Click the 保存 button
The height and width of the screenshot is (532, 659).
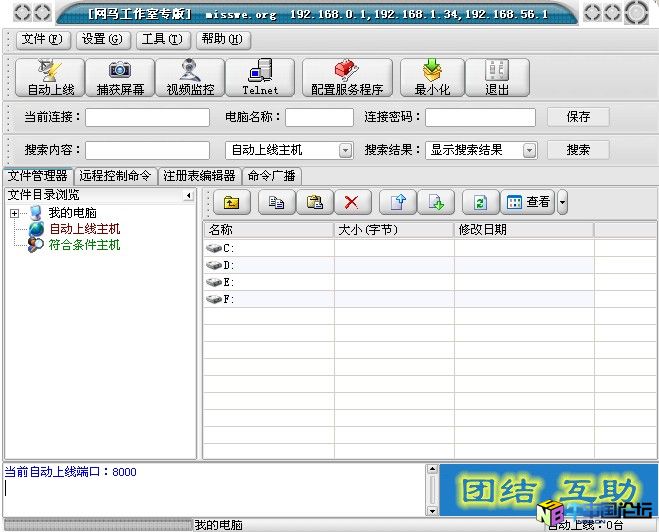click(x=578, y=117)
